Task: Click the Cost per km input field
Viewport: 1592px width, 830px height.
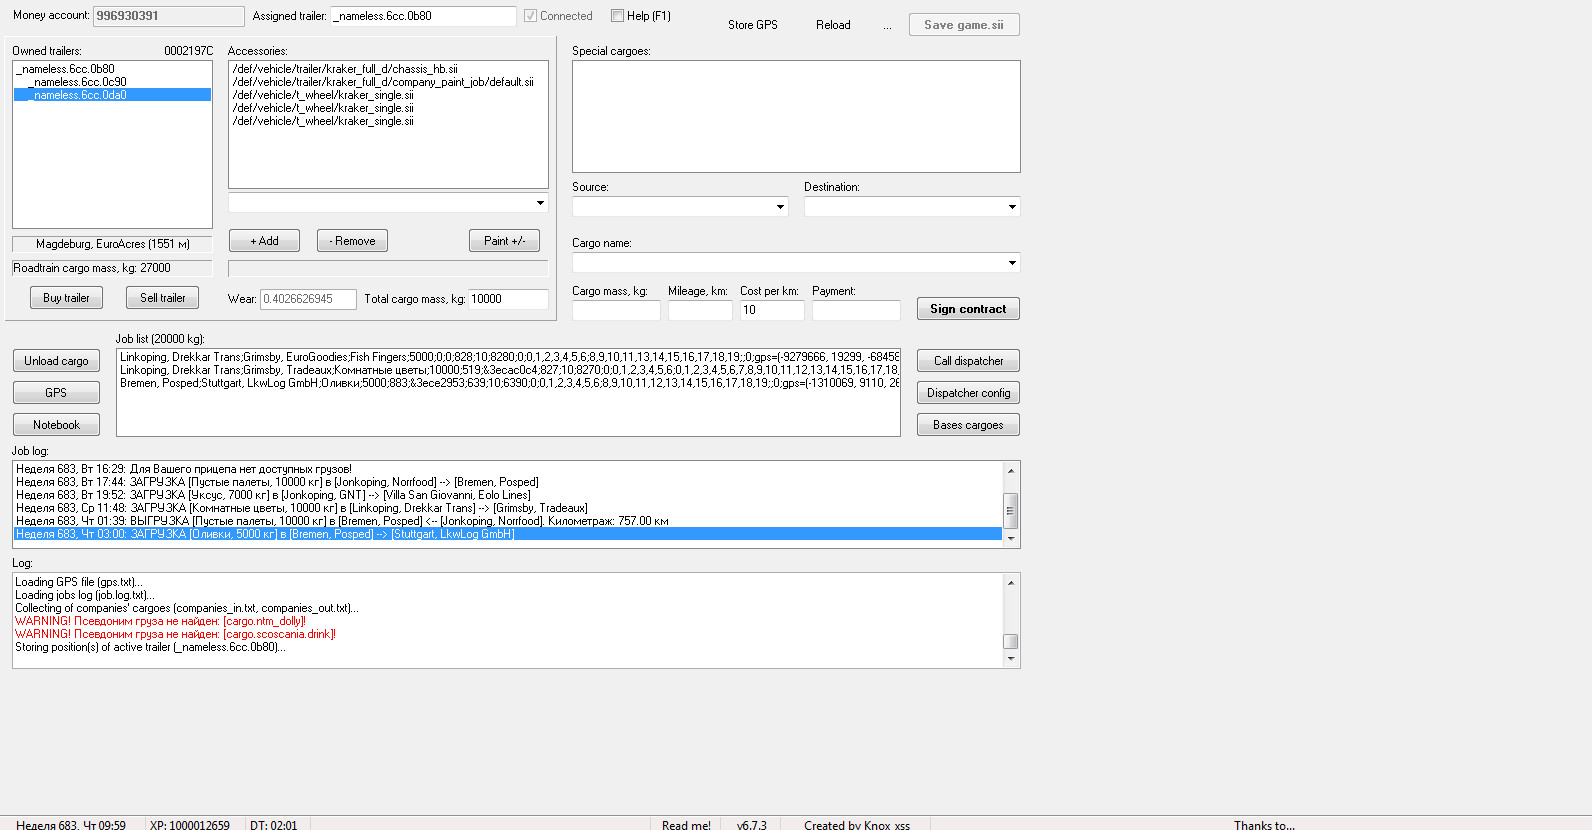Action: coord(771,310)
